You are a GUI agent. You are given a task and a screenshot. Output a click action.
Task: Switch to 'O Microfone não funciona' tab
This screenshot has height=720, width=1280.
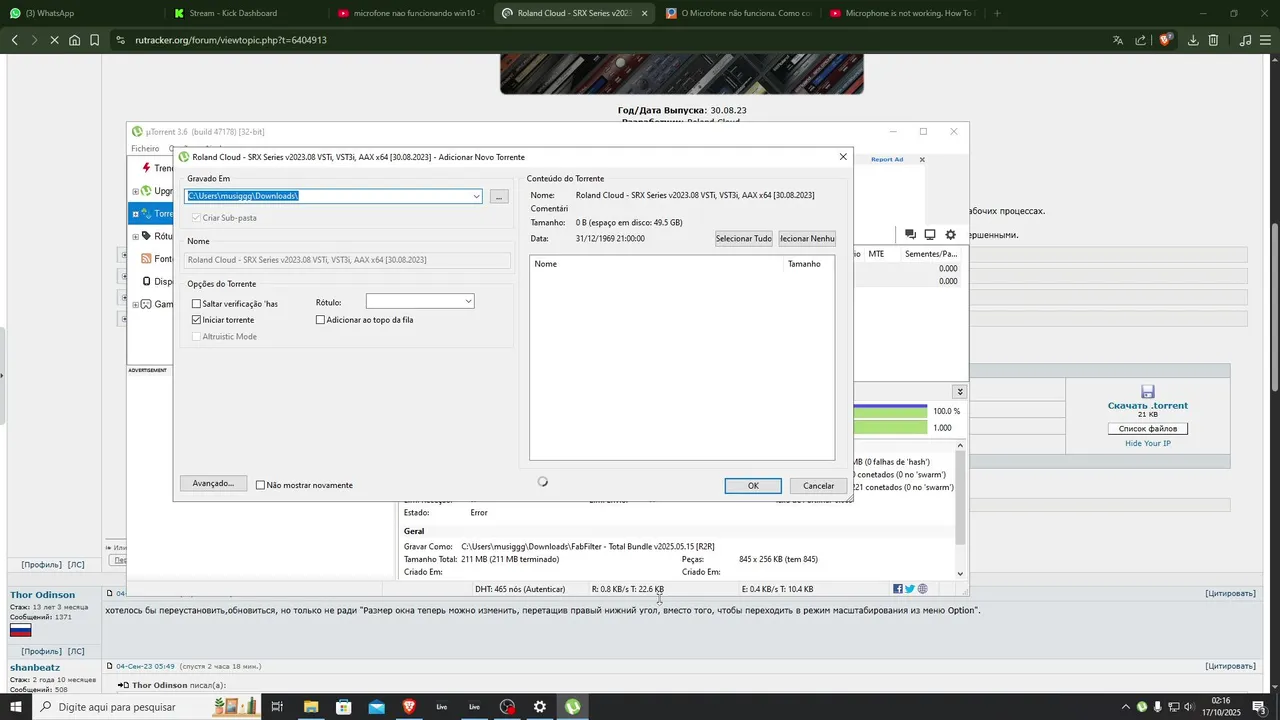click(738, 14)
